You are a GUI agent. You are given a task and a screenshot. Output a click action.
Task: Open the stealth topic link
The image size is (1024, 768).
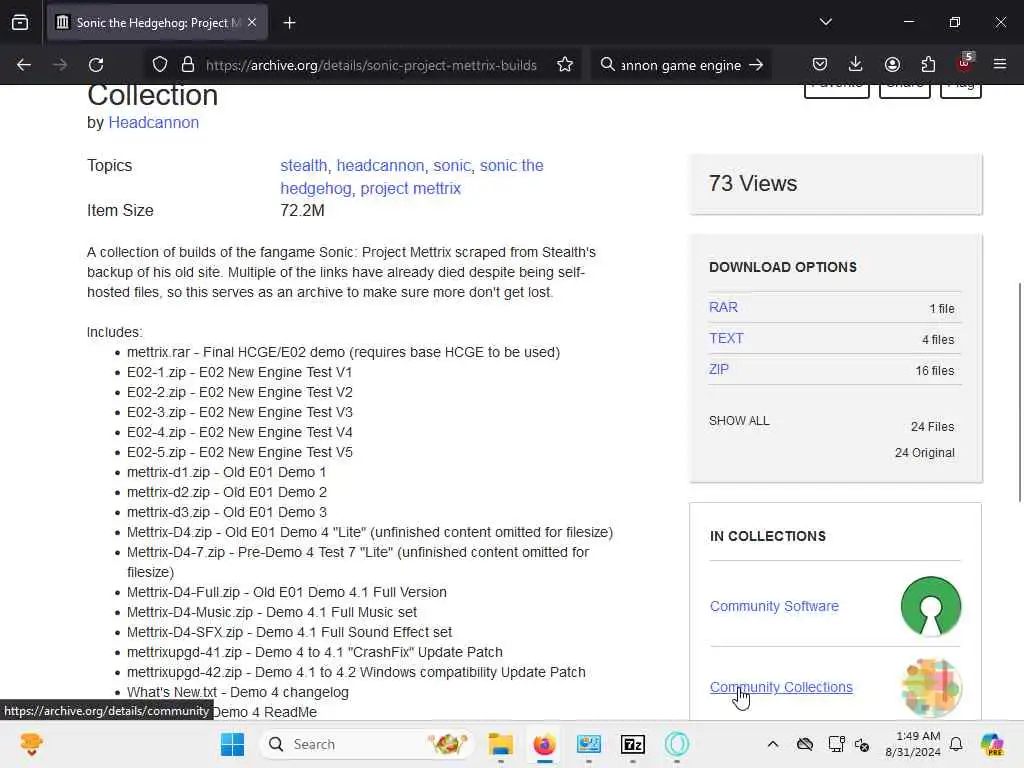304,165
